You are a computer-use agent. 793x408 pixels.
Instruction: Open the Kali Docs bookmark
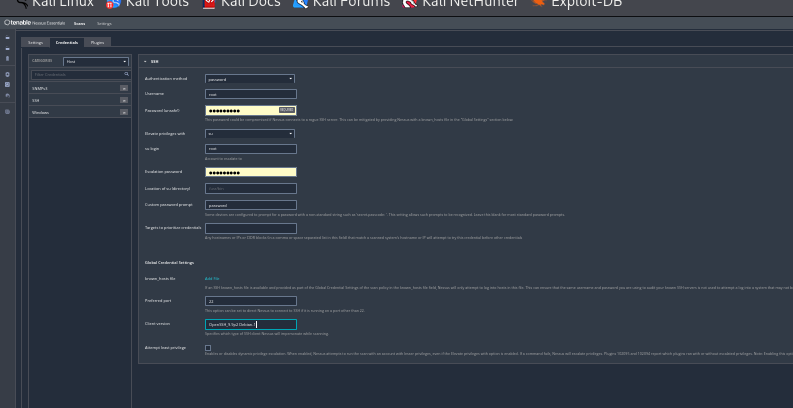[241, 4]
